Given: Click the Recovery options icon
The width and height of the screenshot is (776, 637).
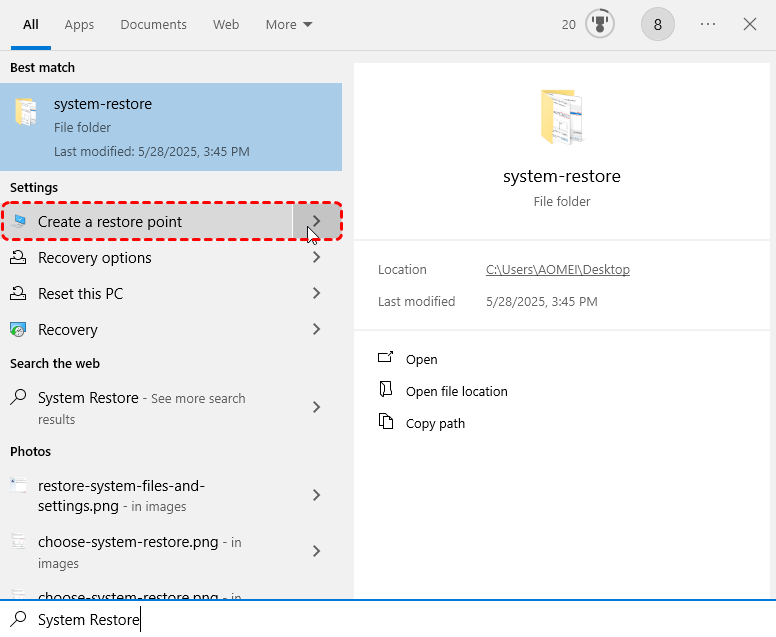Looking at the screenshot, I should [18, 257].
